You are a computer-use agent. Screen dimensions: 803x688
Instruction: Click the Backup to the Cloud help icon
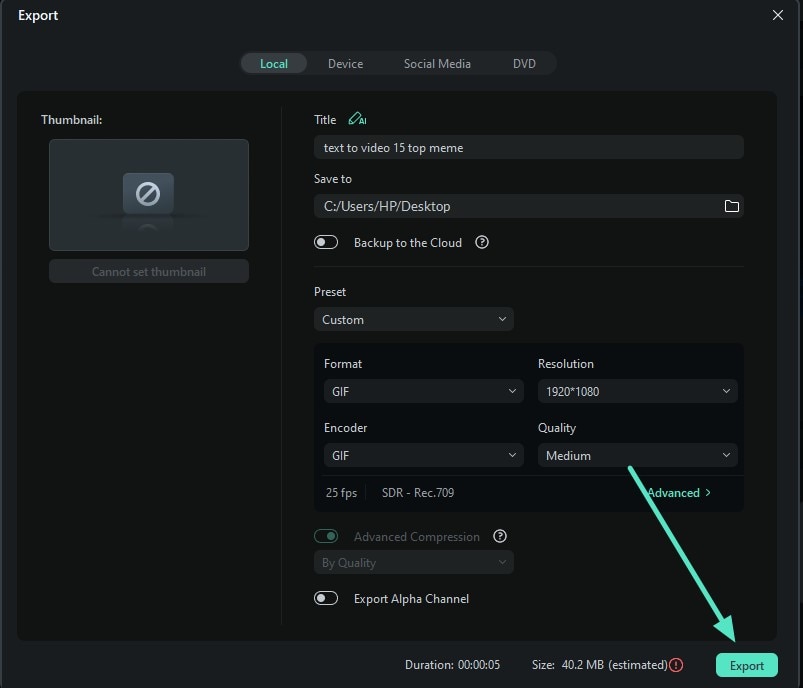point(481,242)
